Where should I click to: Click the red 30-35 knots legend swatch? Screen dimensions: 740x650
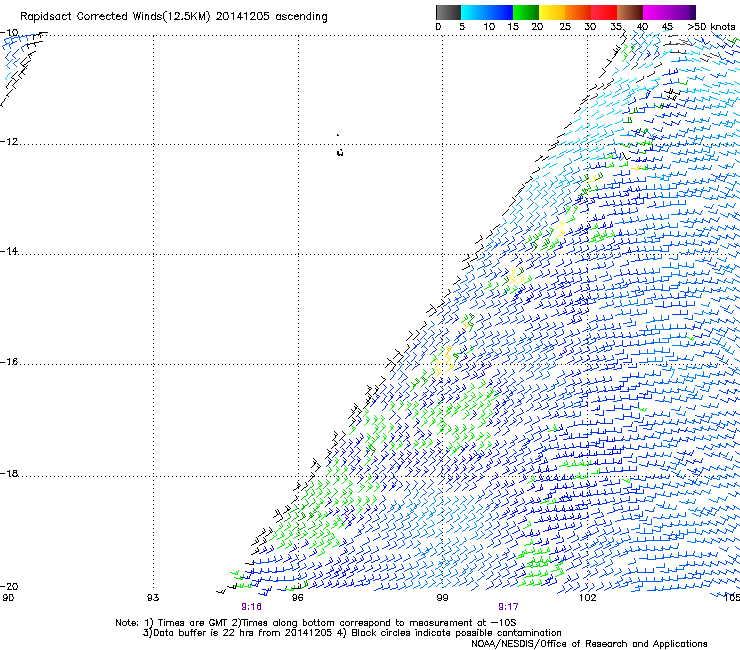point(604,12)
